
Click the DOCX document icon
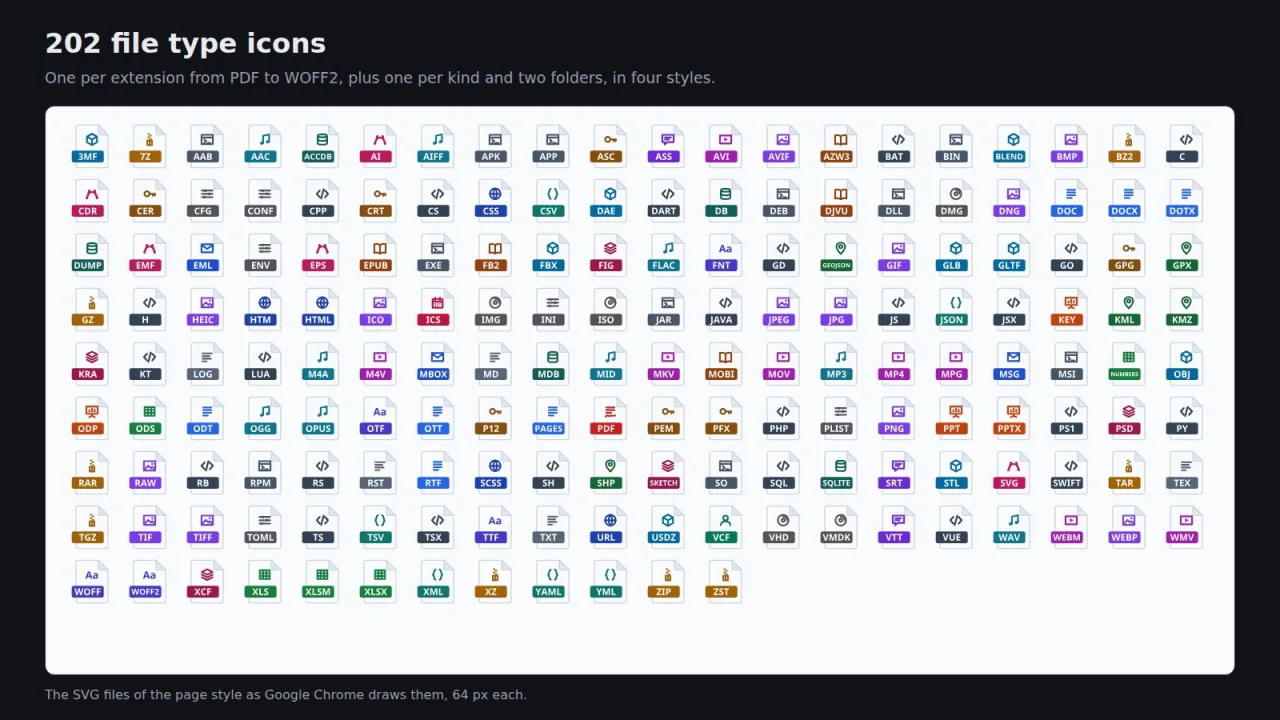point(1128,200)
